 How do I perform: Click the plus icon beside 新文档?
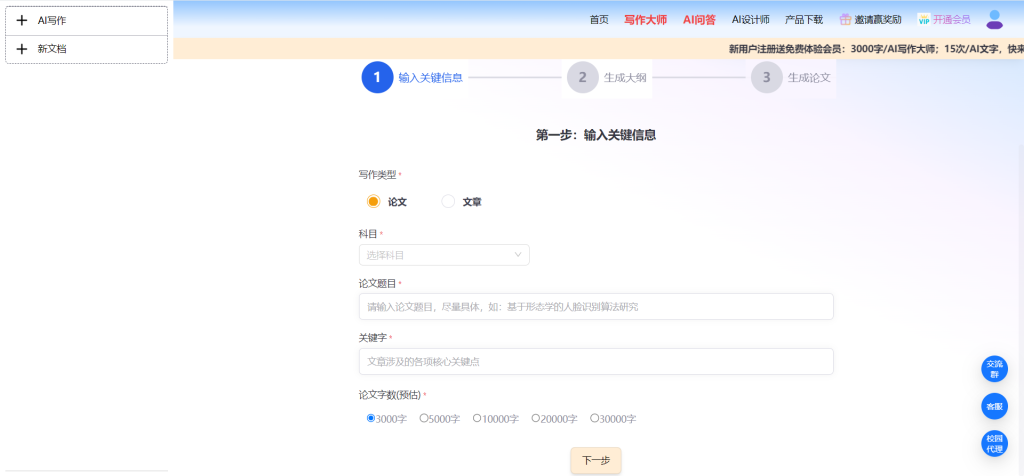point(22,49)
